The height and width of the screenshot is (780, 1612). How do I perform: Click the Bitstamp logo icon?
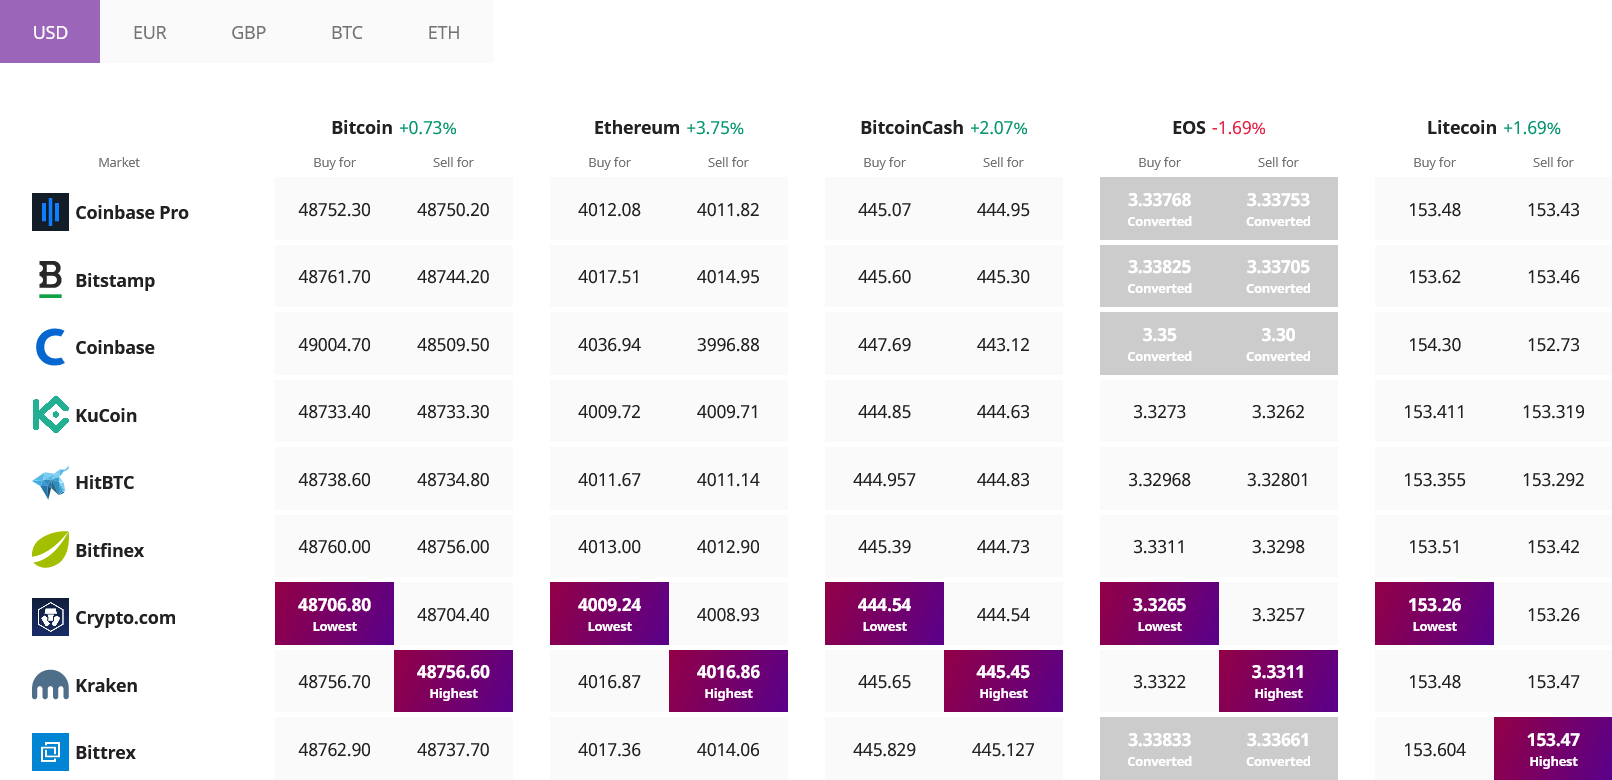[50, 279]
